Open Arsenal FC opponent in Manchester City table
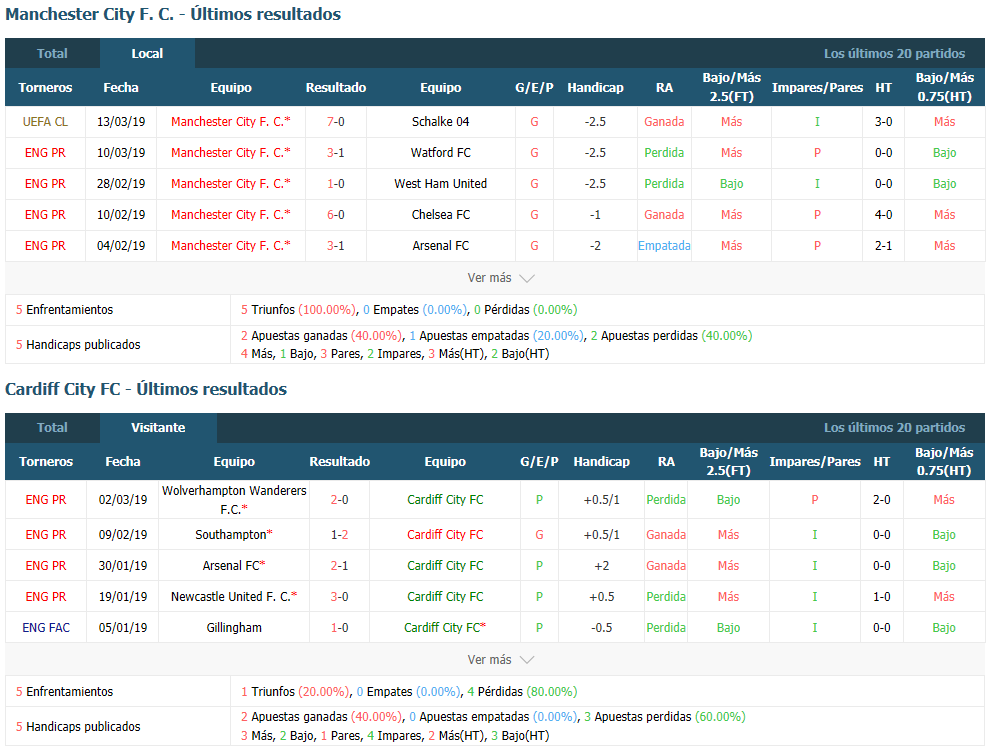This screenshot has height=752, width=996. tap(440, 246)
